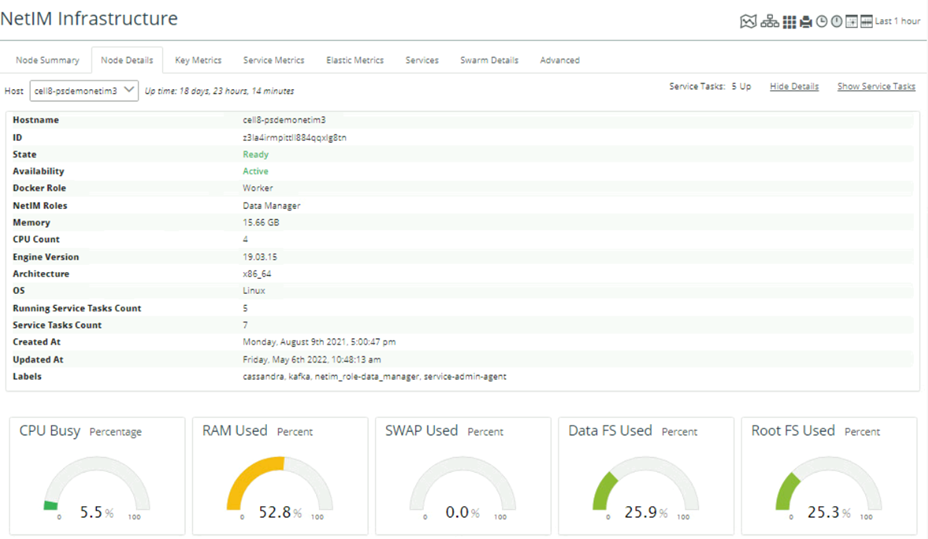This screenshot has height=539, width=928.
Task: Open the Key Metrics tab
Action: 198,60
